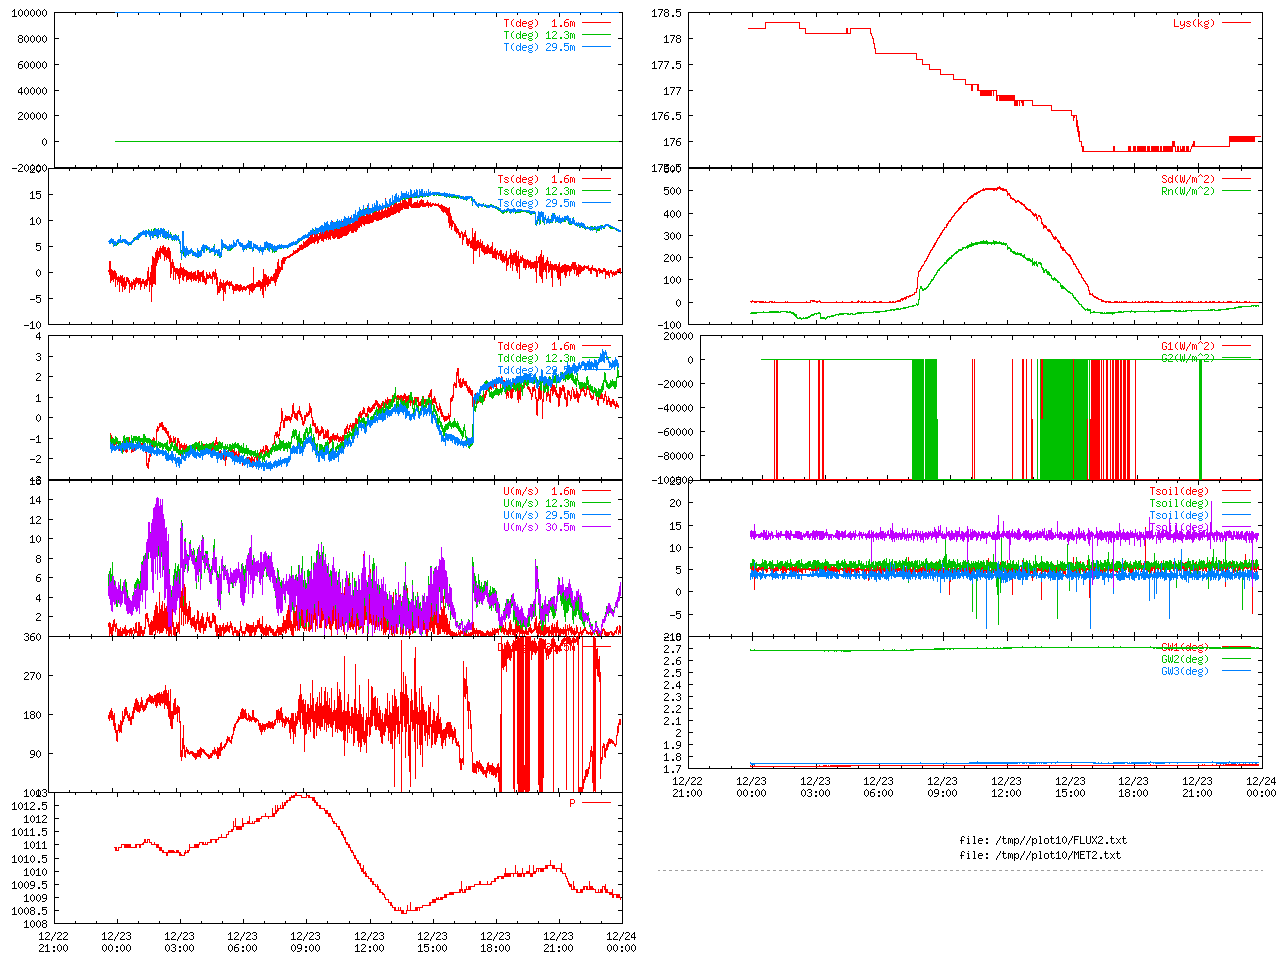Click the '176.5' Lys axis value
The width and height of the screenshot is (1280, 960).
pyautogui.click(x=666, y=117)
